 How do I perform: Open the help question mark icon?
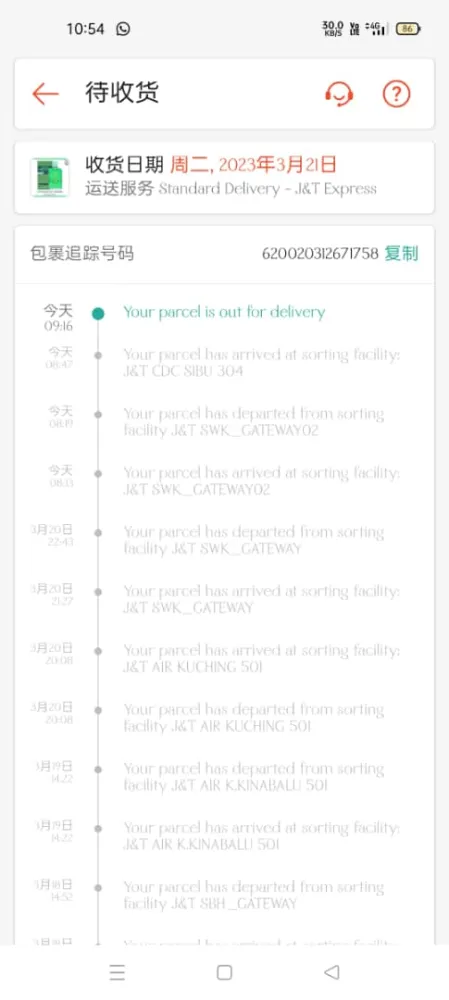click(396, 94)
